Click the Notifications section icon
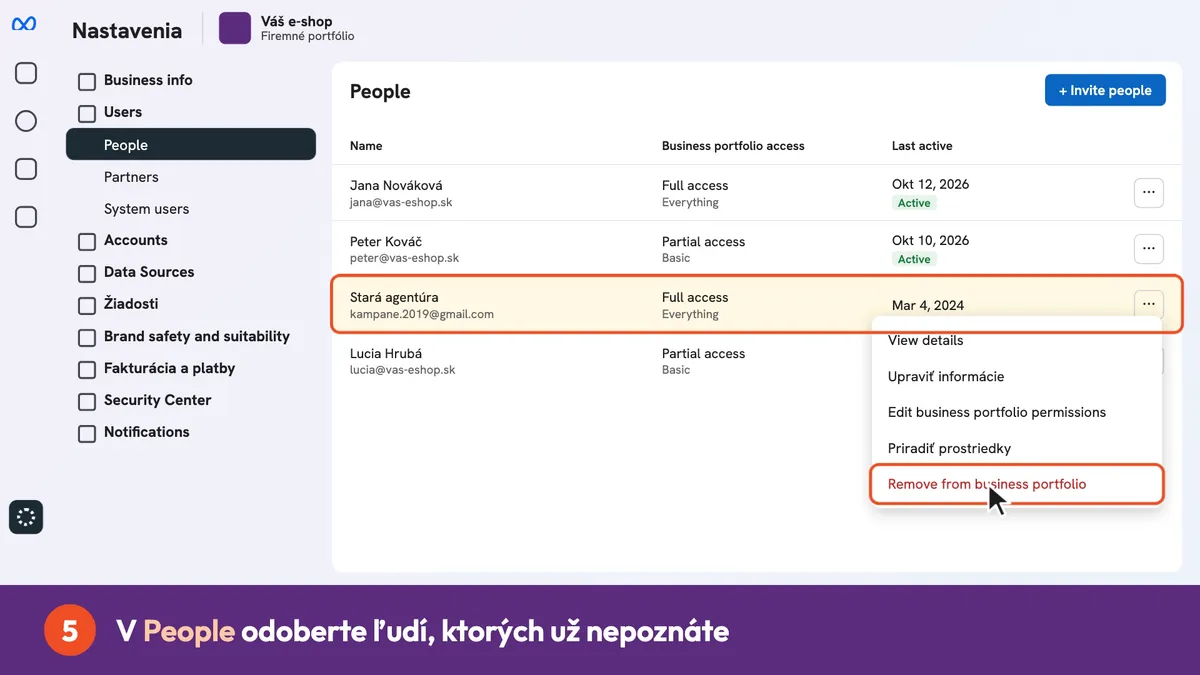Image resolution: width=1200 pixels, height=675 pixels. [x=87, y=433]
